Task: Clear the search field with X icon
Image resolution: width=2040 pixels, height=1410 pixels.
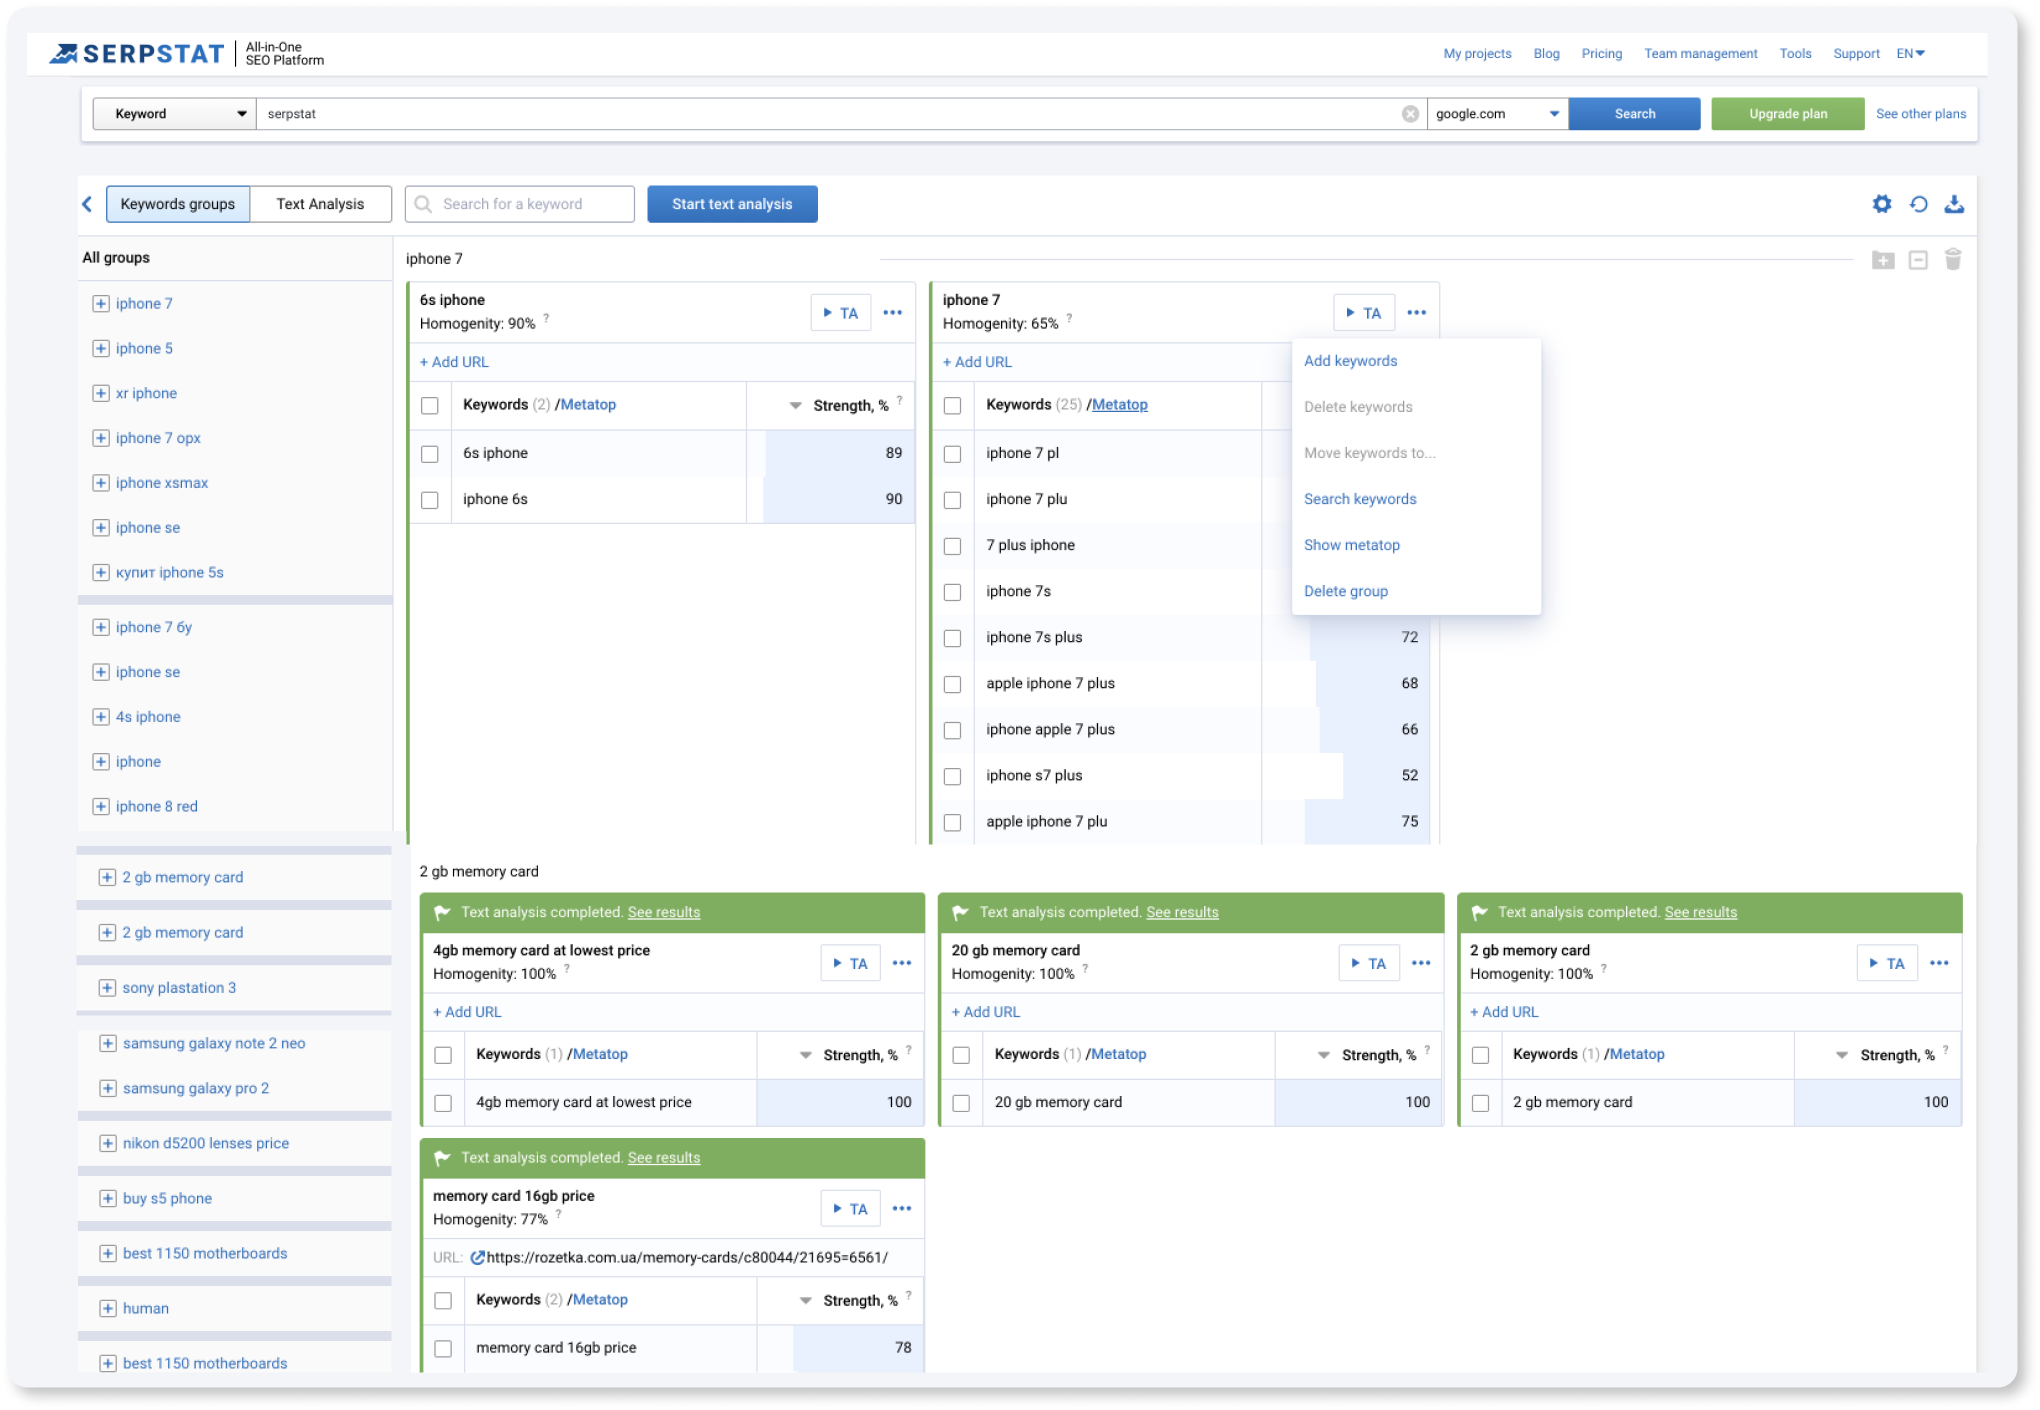Action: 1410,114
